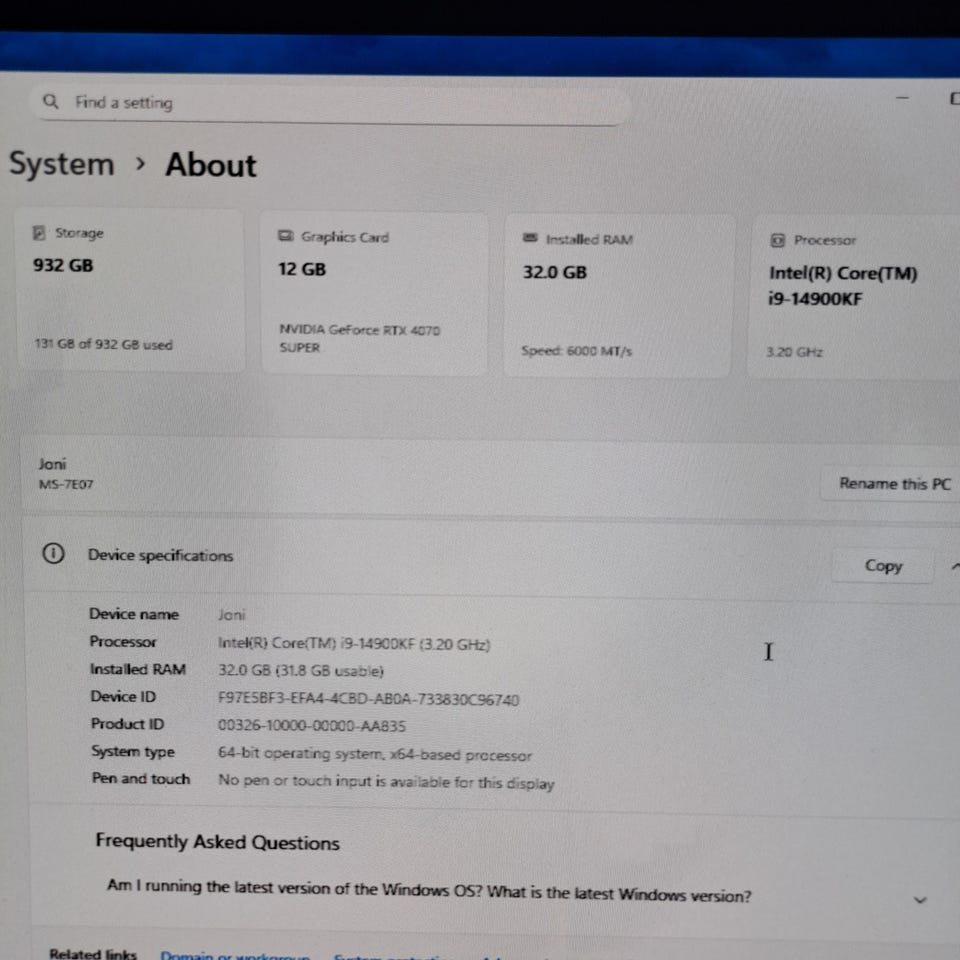Click the Installed RAM icon
960x960 pixels.
coord(530,238)
